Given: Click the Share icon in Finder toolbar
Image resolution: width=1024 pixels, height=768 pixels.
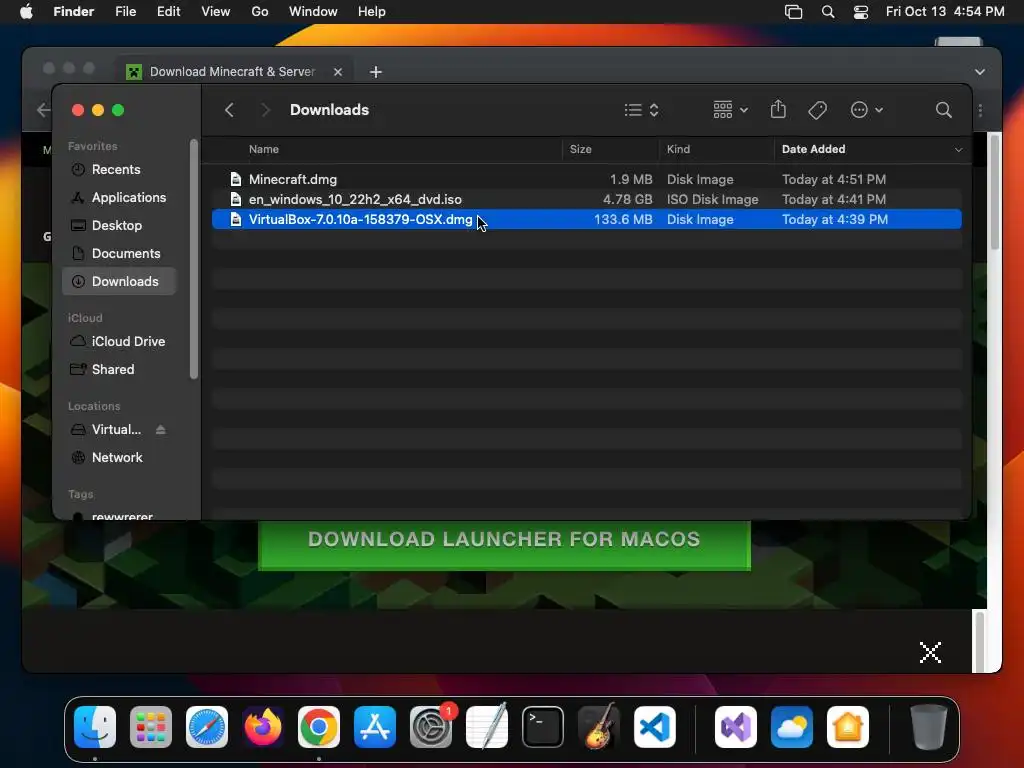Looking at the screenshot, I should pyautogui.click(x=778, y=109).
